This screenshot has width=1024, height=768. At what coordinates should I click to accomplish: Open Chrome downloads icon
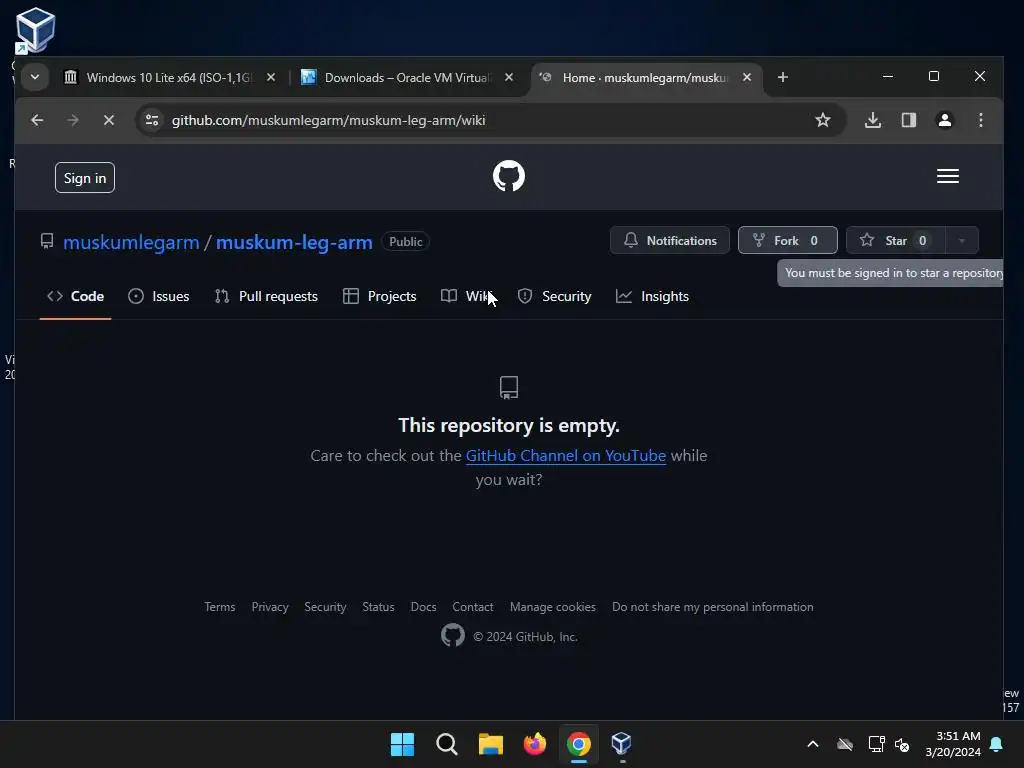click(x=872, y=120)
